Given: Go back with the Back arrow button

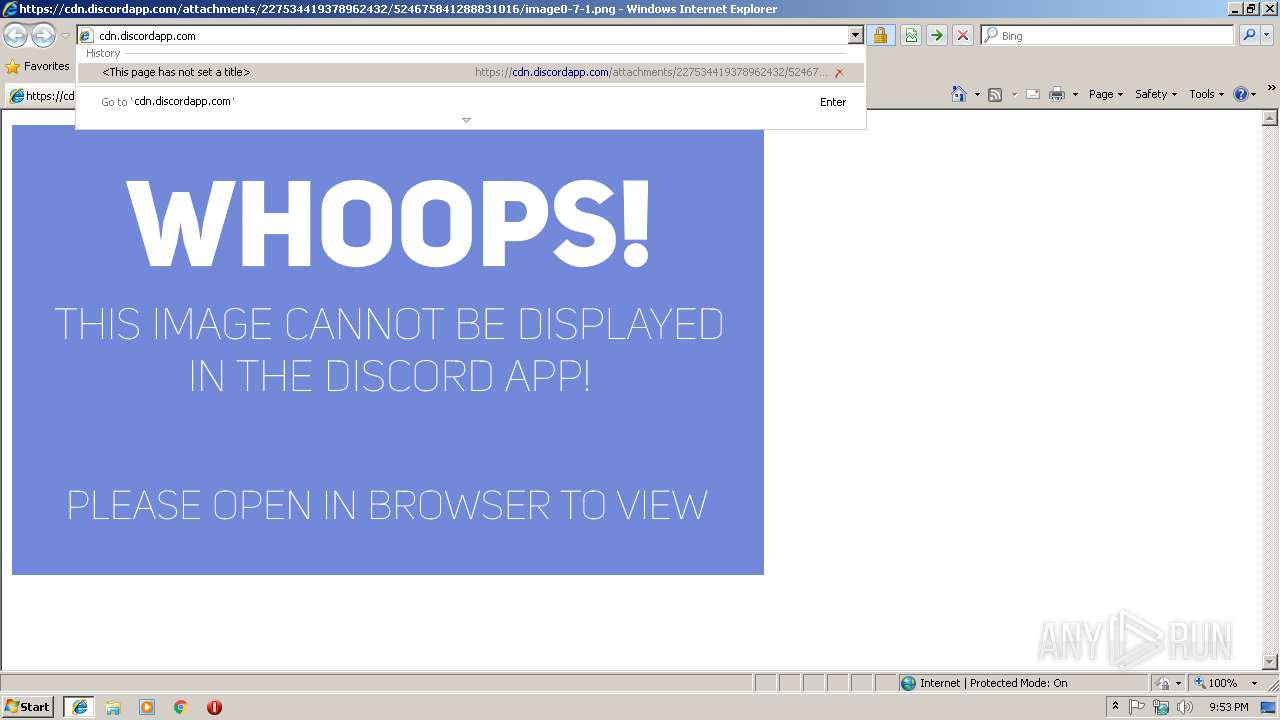Looking at the screenshot, I should point(15,36).
